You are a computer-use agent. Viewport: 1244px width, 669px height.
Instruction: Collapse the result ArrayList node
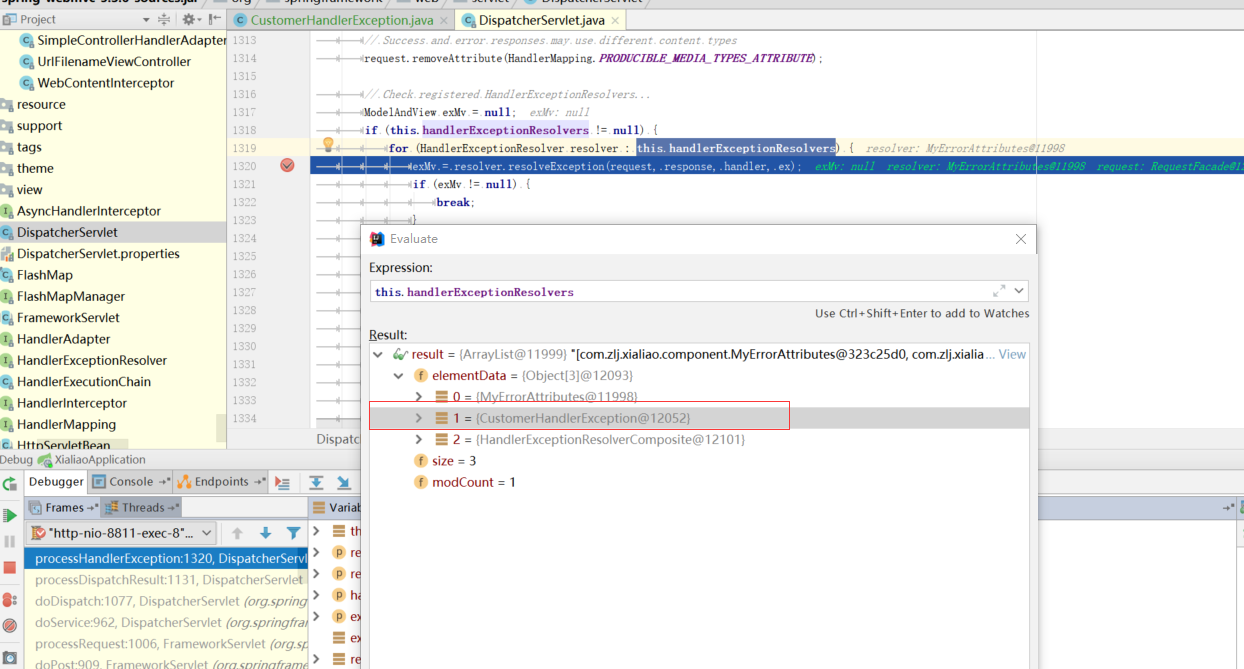[x=377, y=354]
